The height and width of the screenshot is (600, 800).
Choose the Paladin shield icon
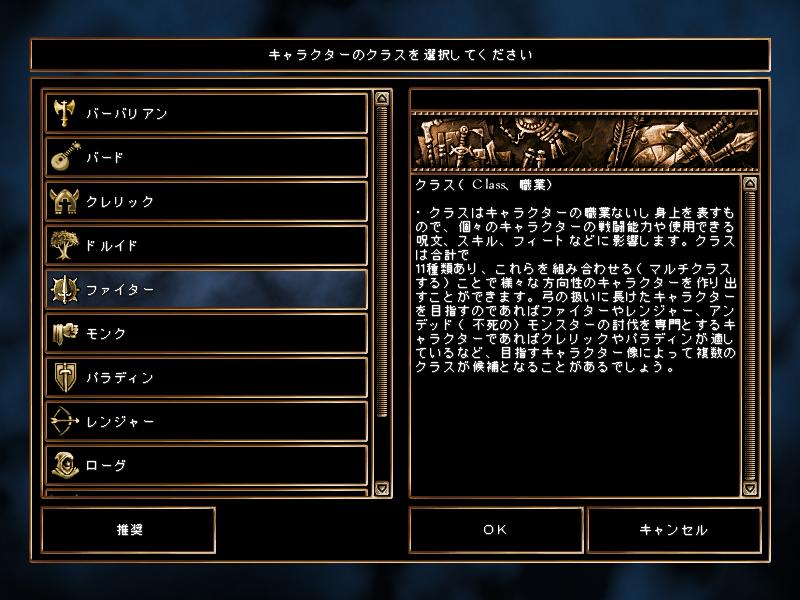point(65,377)
